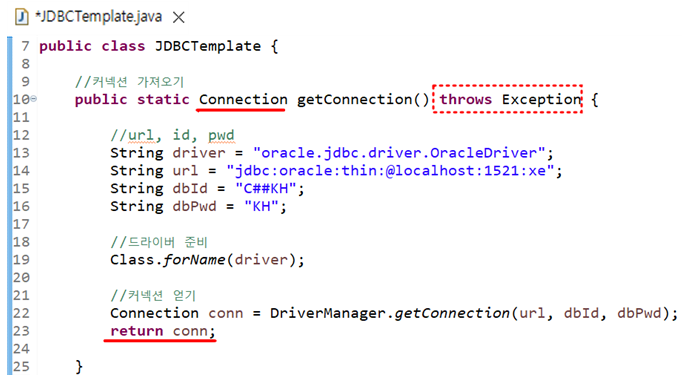Click the url variable declaration on line 14
Screen dimensions: 682x375
185,171
